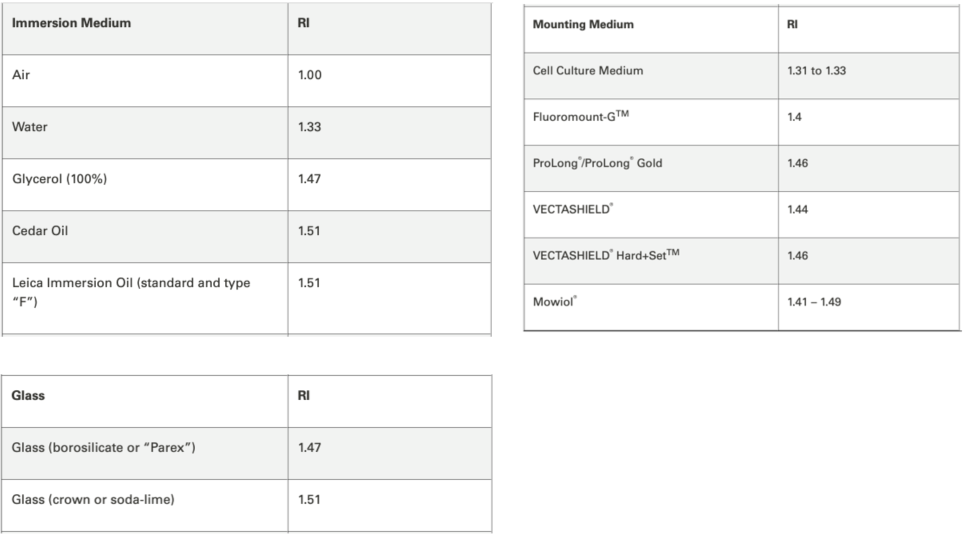The image size is (965, 535).
Task: Click the 1.44 RI value for VECTASHIELD
Action: pos(798,209)
